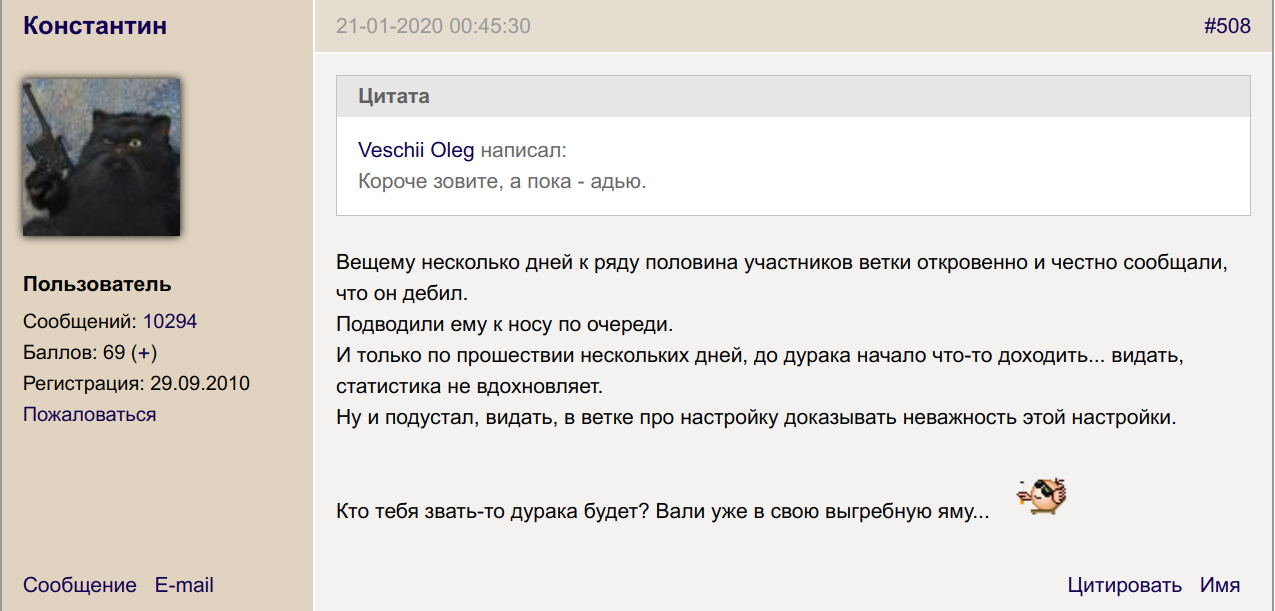Click the Цитата quote block header
Viewport: 1275px width, 611px height.
point(394,97)
